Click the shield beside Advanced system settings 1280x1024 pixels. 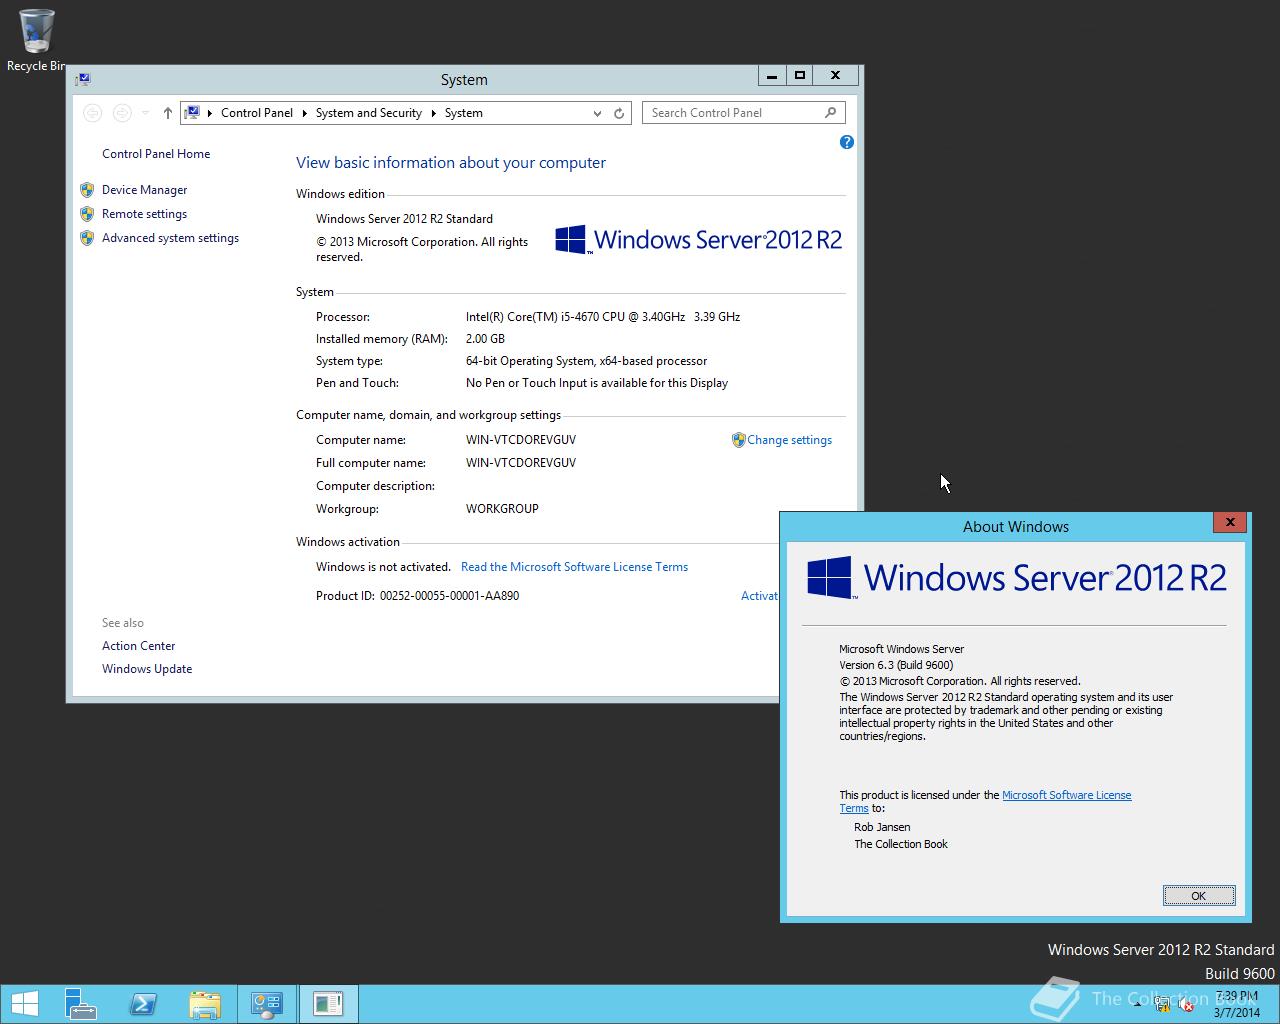(x=87, y=238)
